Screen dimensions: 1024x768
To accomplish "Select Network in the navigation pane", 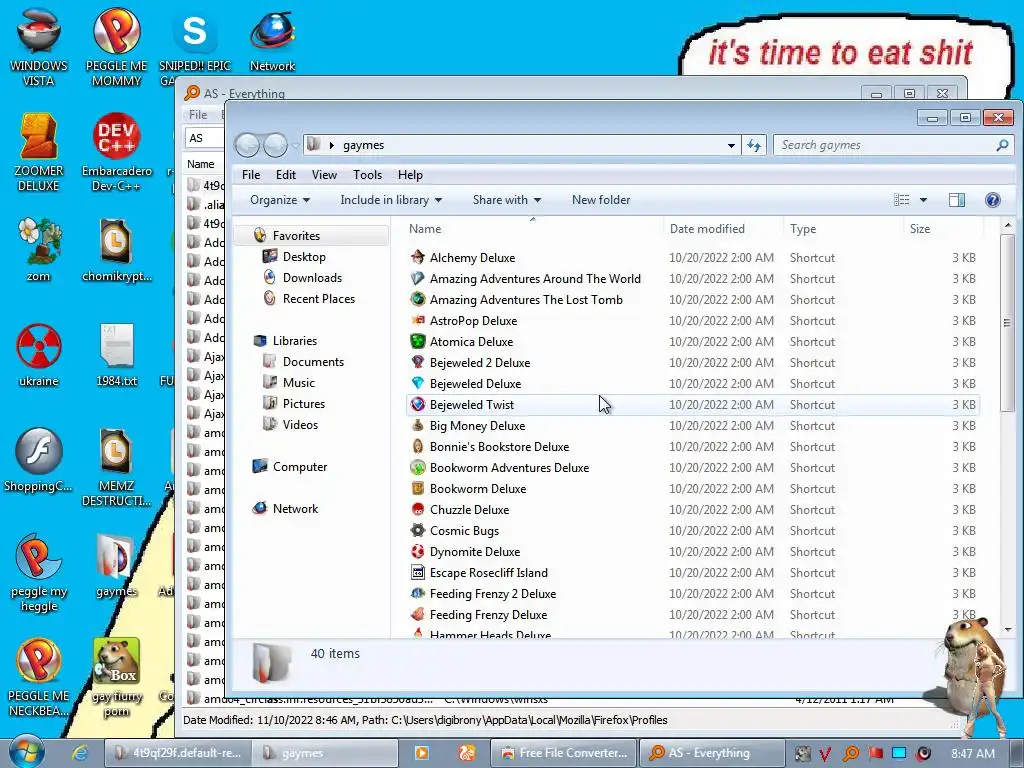I will click(295, 508).
